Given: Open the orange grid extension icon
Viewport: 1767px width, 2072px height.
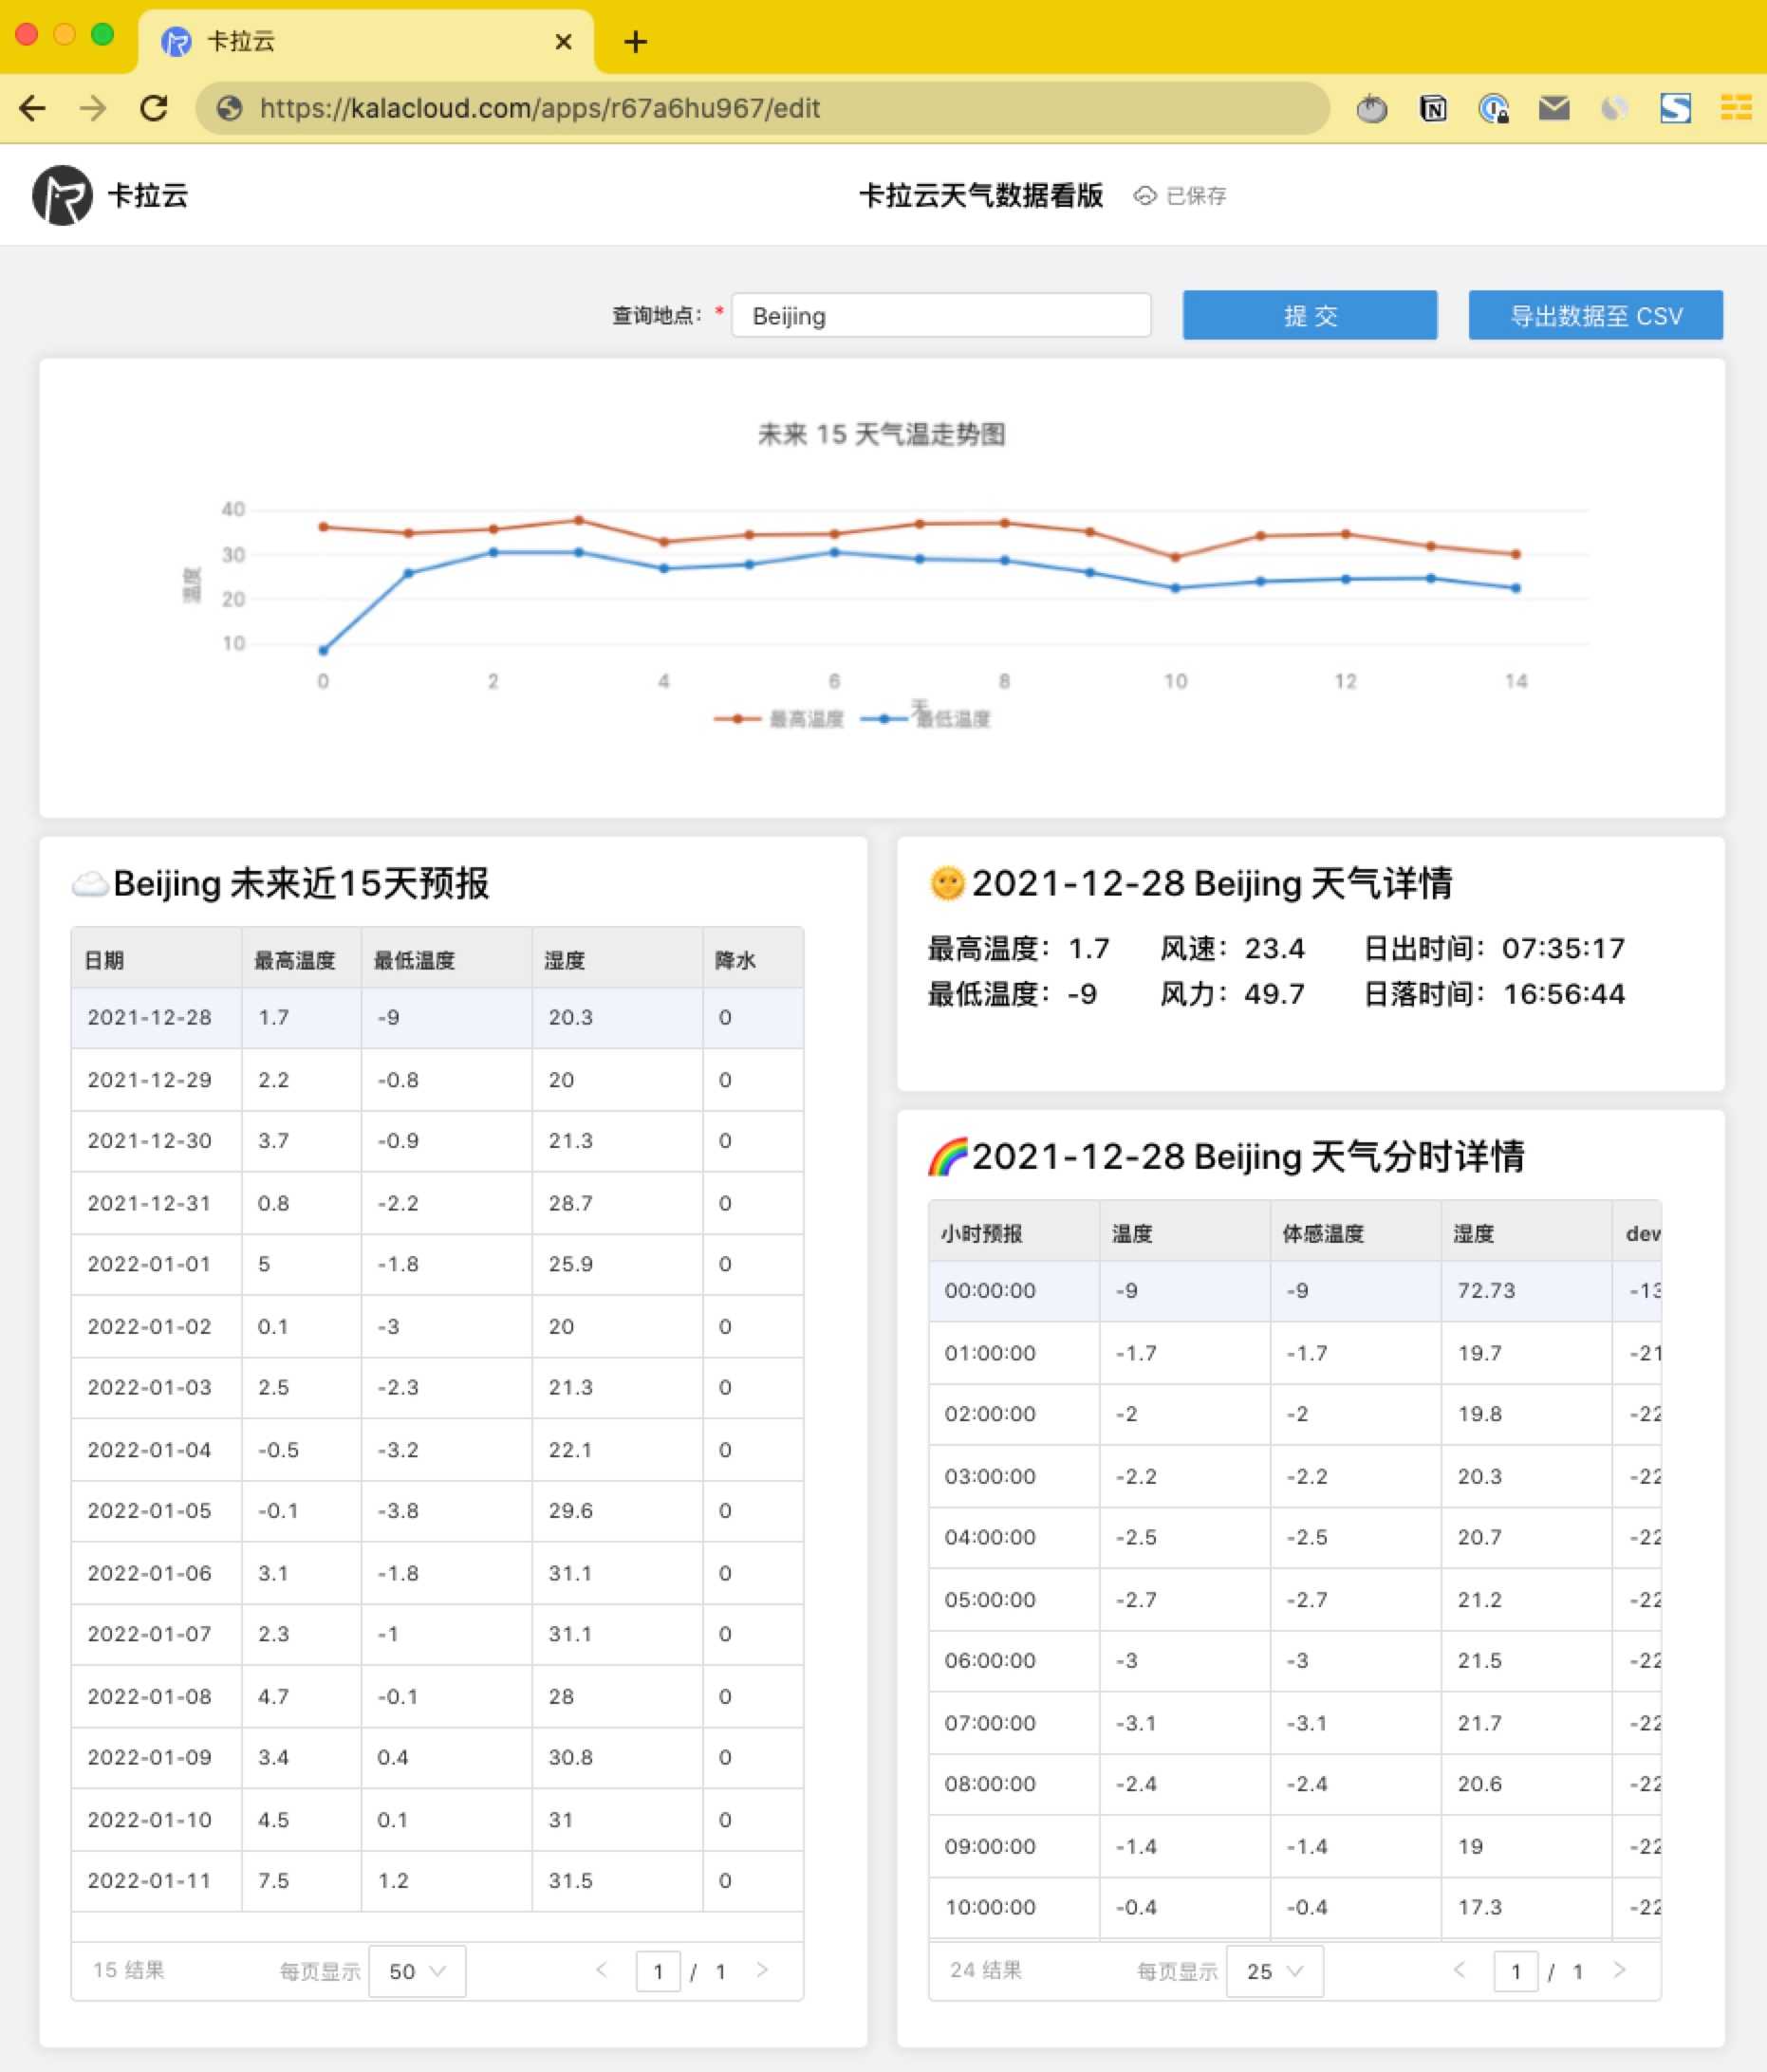Looking at the screenshot, I should pos(1736,108).
